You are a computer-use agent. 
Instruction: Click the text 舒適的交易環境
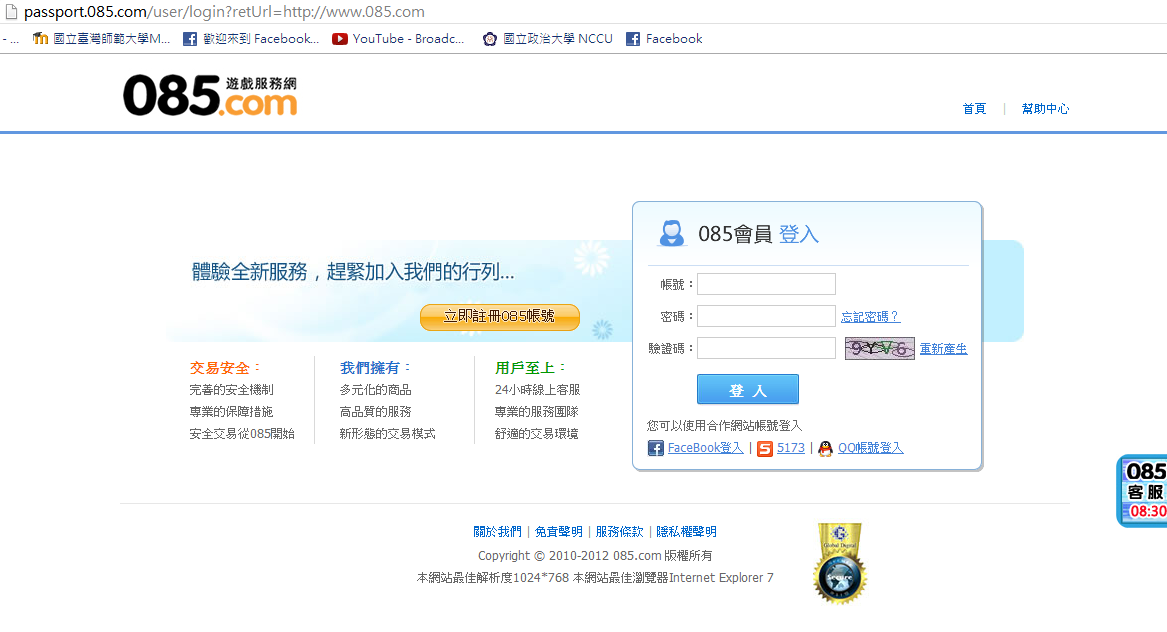click(536, 434)
